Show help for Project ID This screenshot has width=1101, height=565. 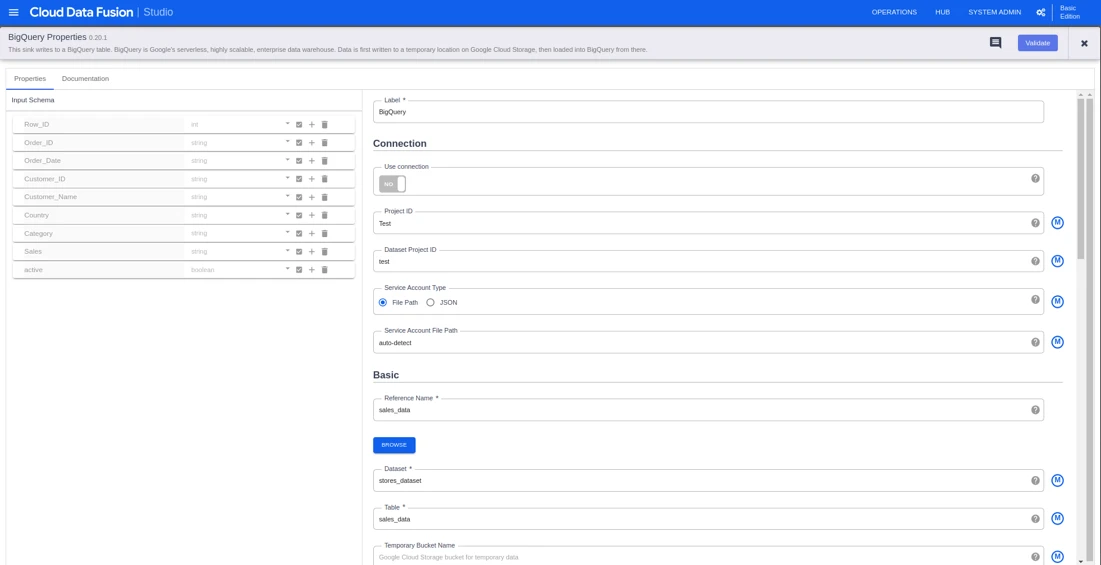click(x=1035, y=223)
